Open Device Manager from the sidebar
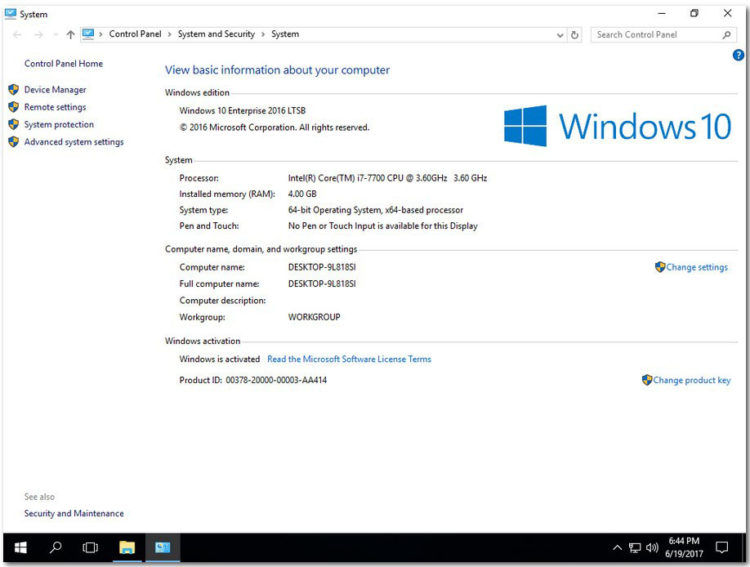Image resolution: width=750 pixels, height=567 pixels. (x=55, y=89)
